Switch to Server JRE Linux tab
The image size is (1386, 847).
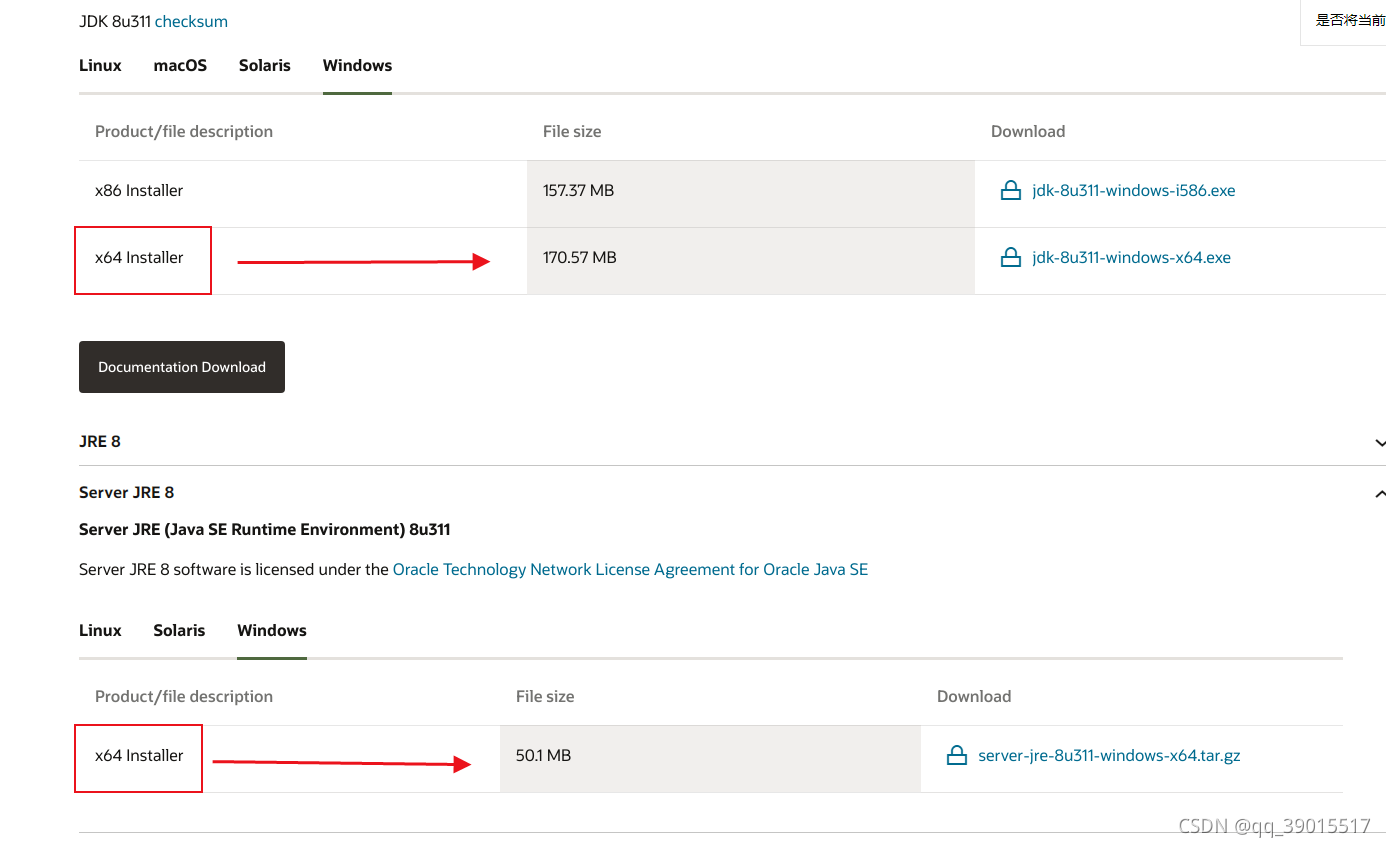click(100, 630)
